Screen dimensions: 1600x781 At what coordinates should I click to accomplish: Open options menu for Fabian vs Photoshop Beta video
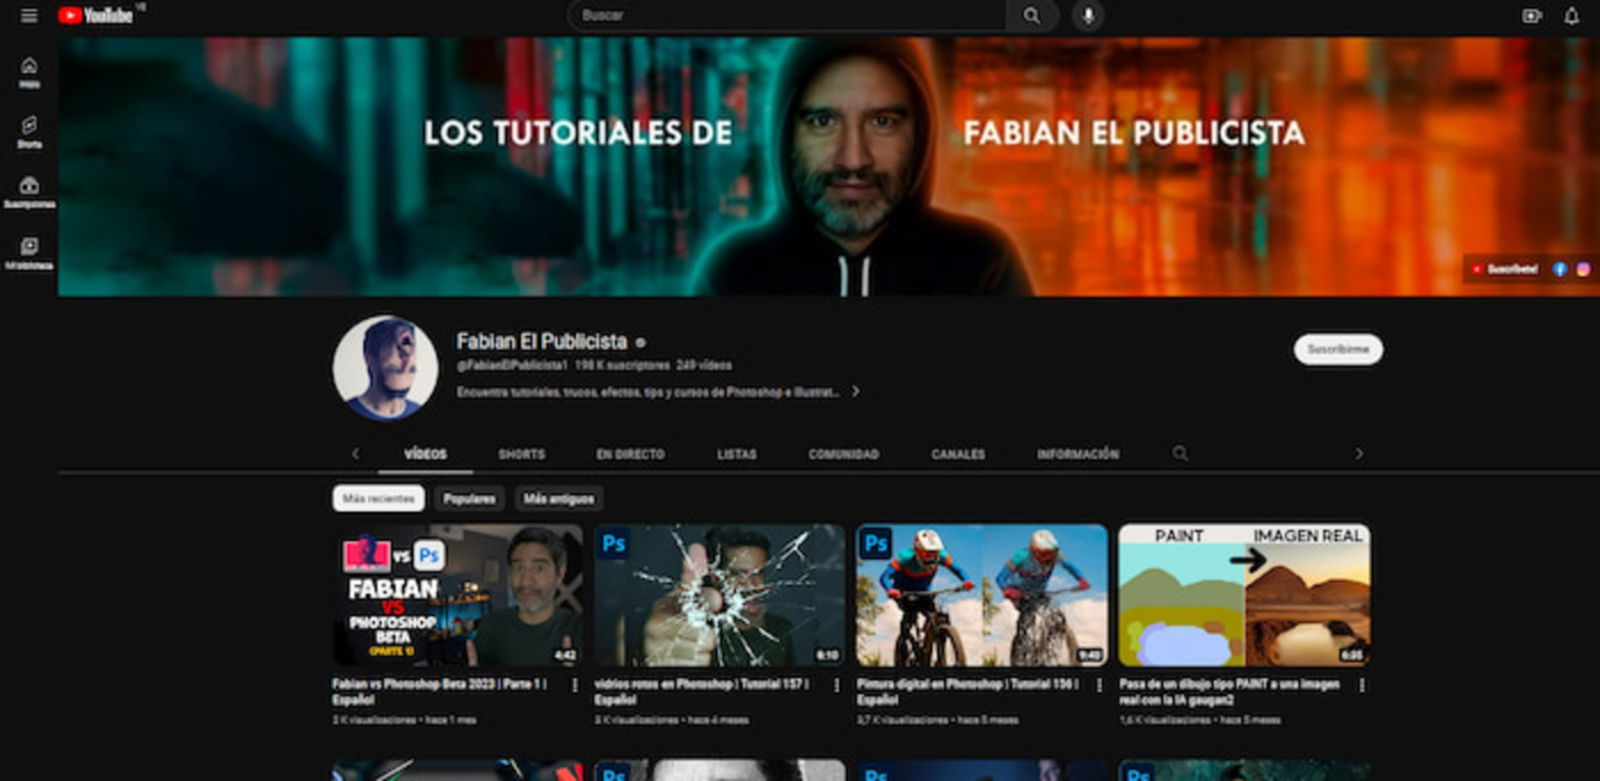tap(575, 685)
